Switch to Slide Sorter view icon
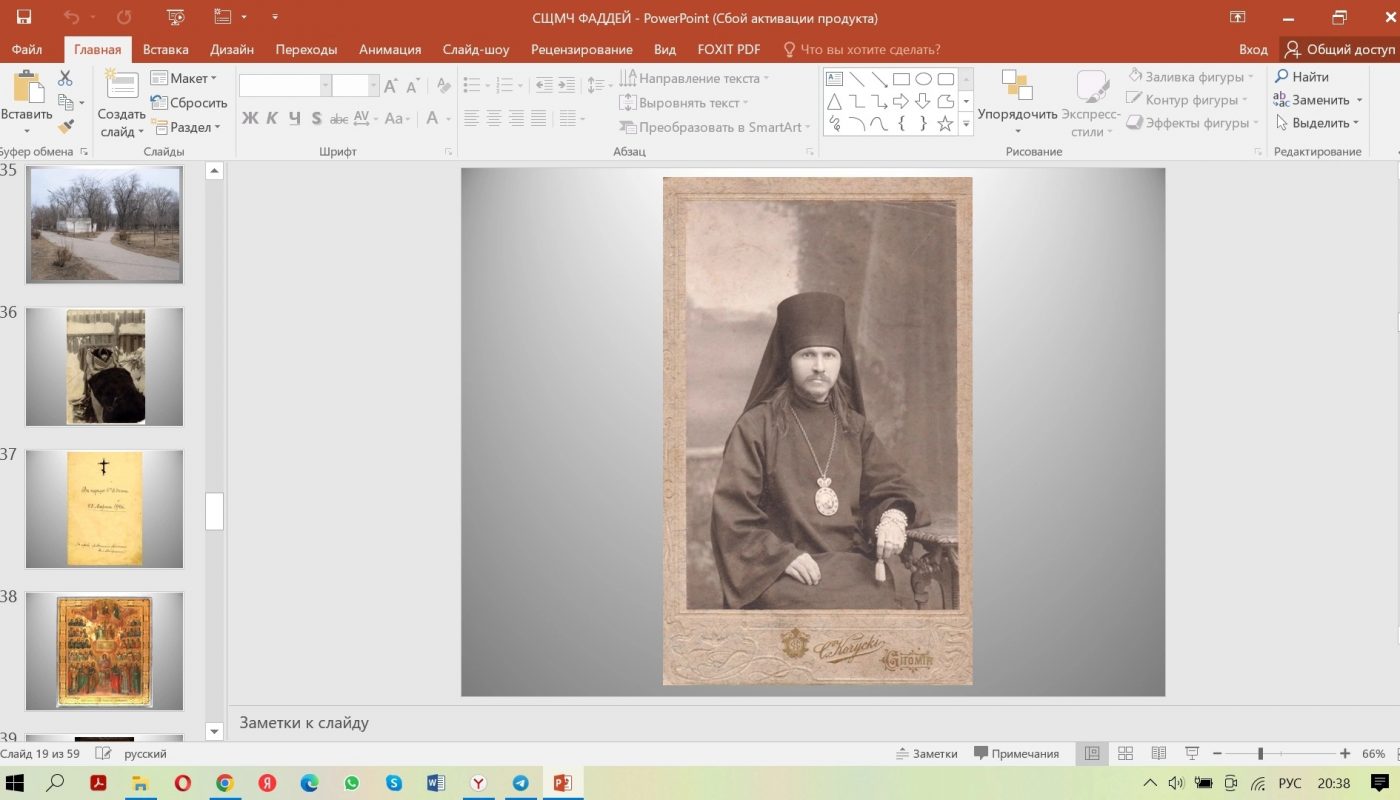Viewport: 1400px width, 800px height. coord(1125,753)
